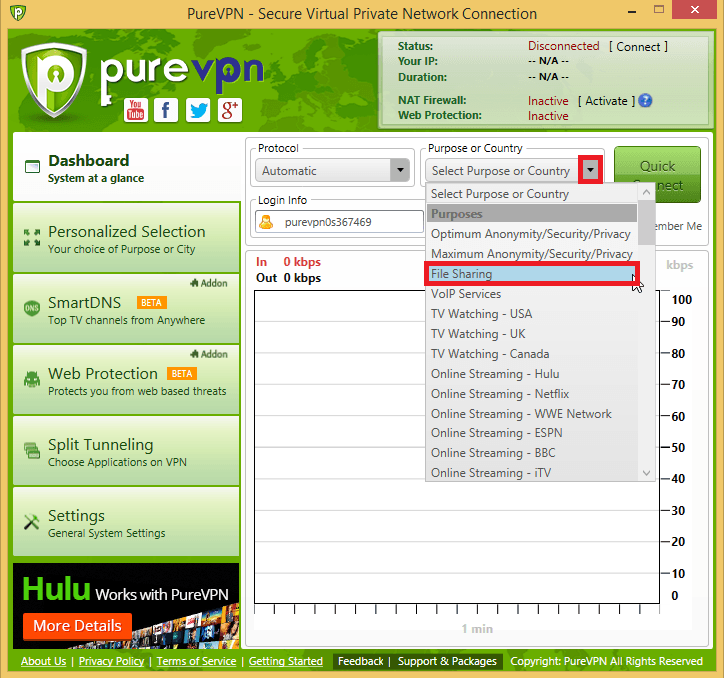Click the purpose list scrollbar down arrow
Image resolution: width=724 pixels, height=678 pixels.
(x=646, y=472)
